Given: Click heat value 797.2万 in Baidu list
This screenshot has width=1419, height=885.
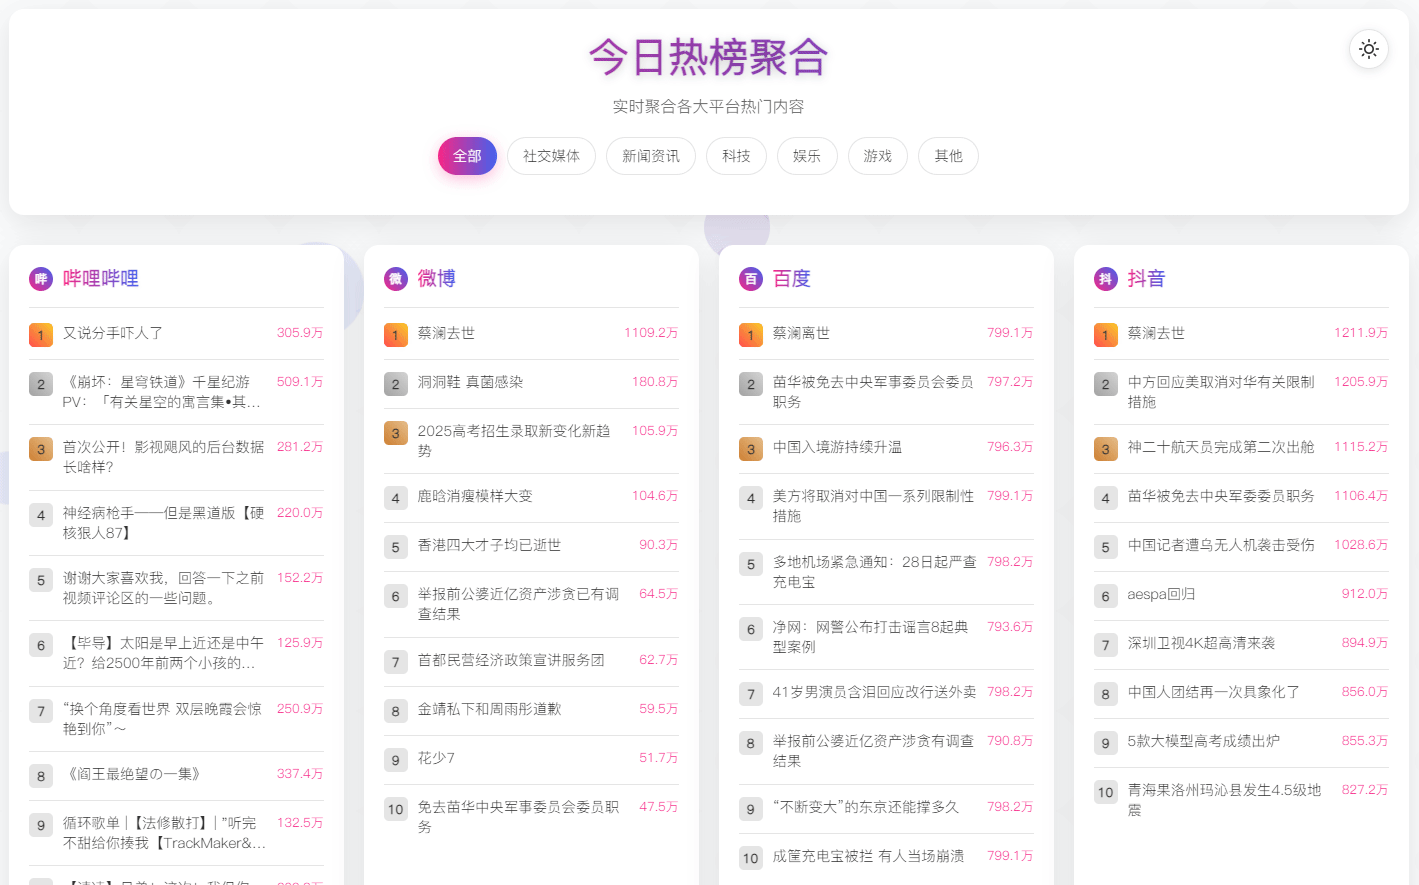Looking at the screenshot, I should pyautogui.click(x=1010, y=382).
